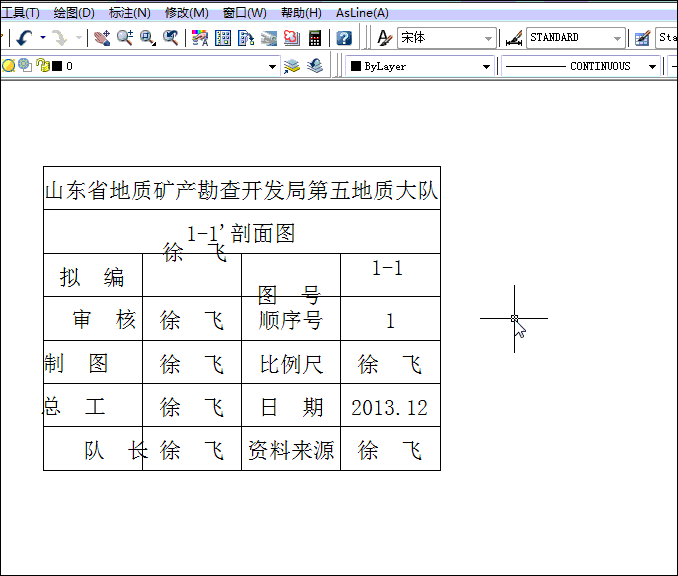Open the CONTINUOUS linetype dropdown

pos(652,66)
